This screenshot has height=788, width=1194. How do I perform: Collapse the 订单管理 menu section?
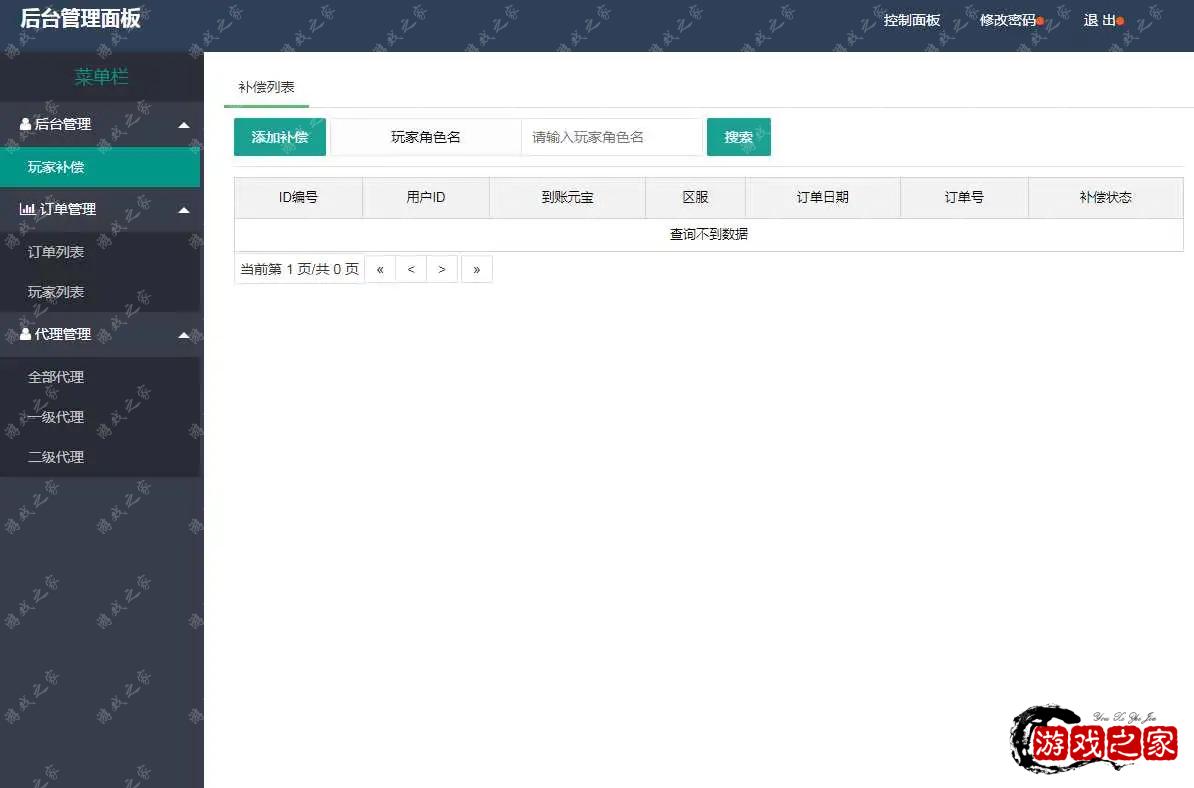point(183,209)
